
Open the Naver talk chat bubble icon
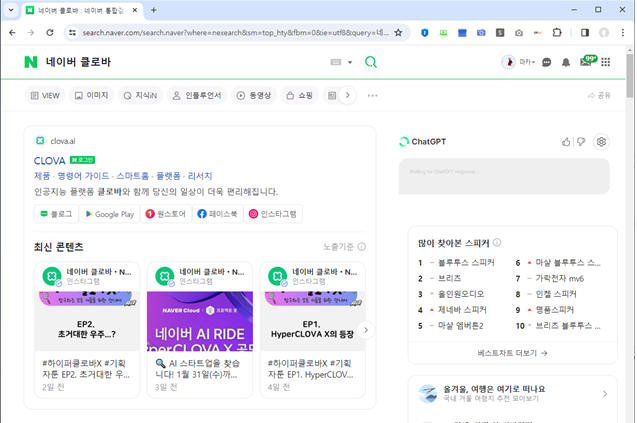point(546,62)
